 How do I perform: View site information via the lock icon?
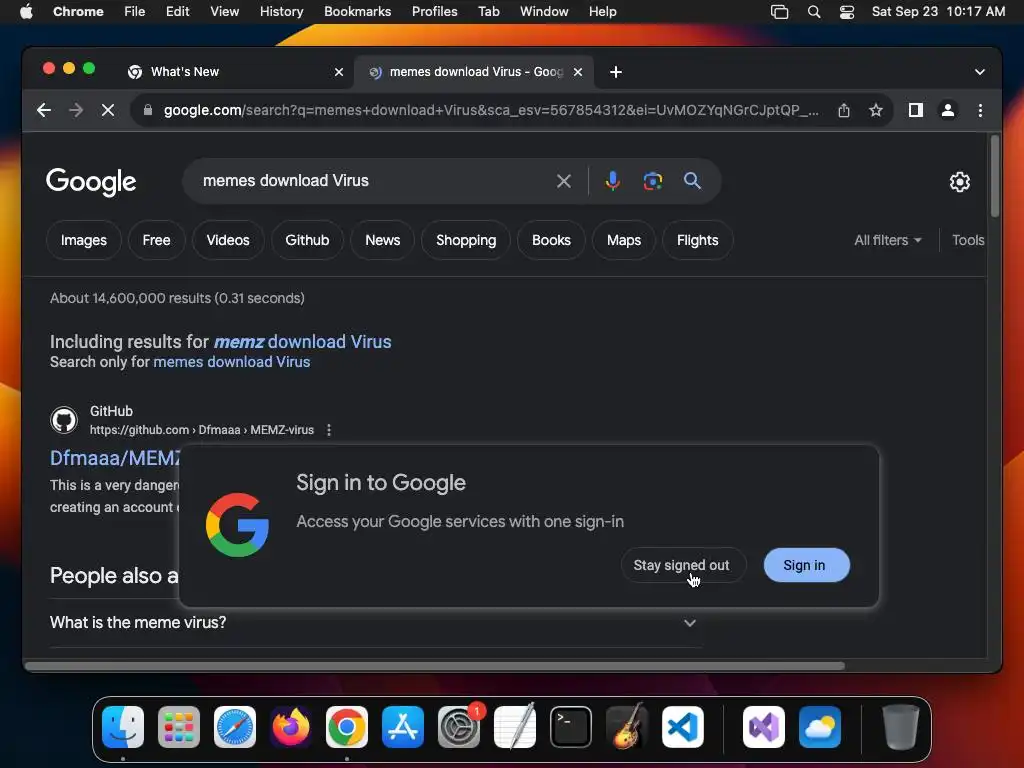coord(148,110)
